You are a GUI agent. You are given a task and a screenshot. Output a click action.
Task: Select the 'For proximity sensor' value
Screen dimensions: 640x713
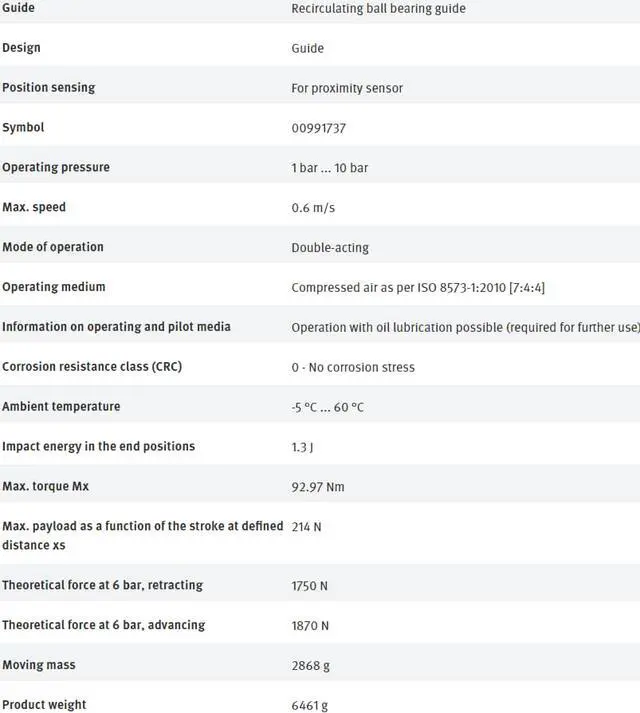click(347, 88)
